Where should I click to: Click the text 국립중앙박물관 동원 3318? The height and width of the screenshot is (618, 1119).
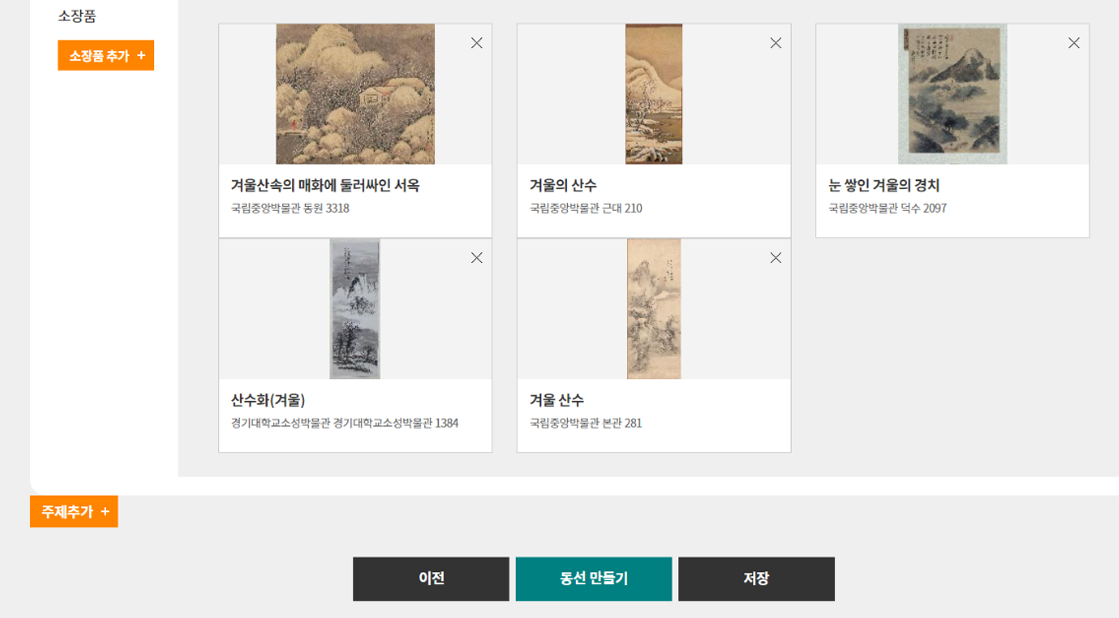(290, 208)
